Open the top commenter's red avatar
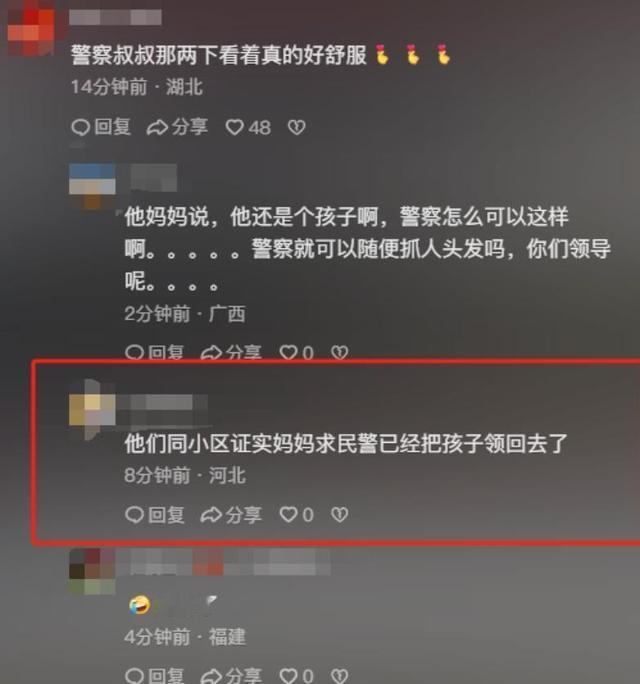This screenshot has width=640, height=684. pyautogui.click(x=31, y=31)
